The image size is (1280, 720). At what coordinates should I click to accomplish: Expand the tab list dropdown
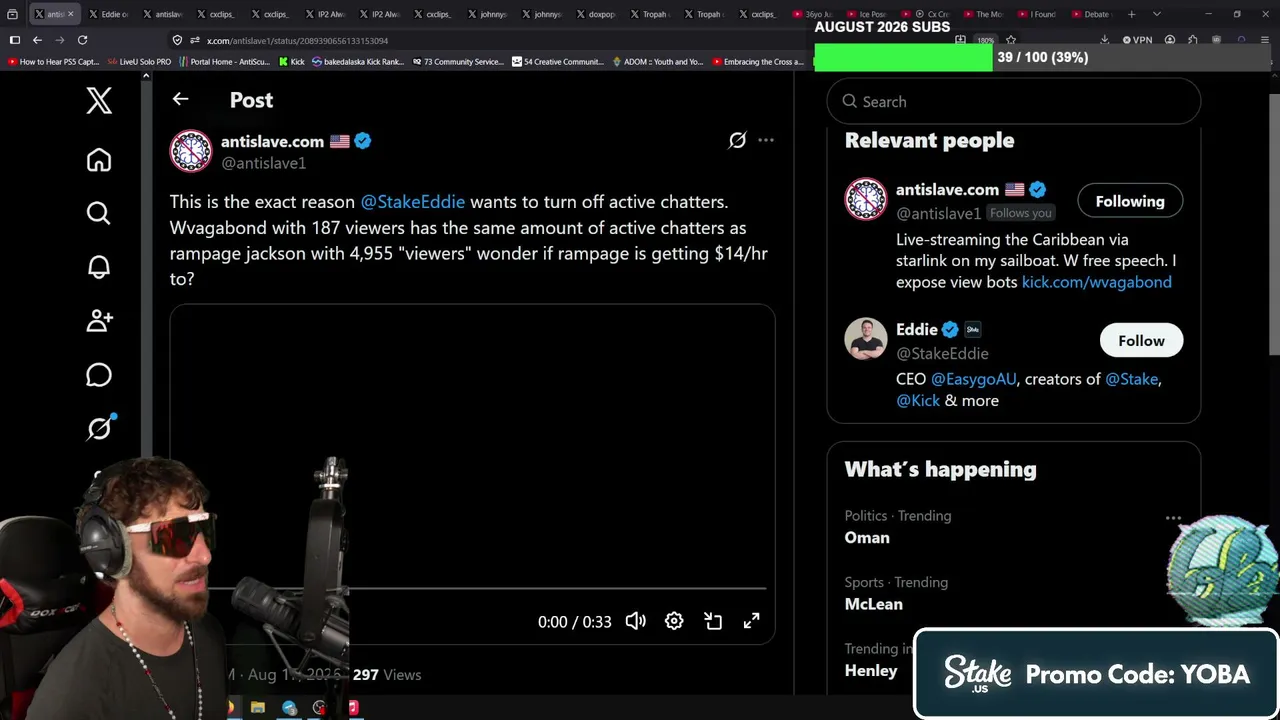click(1157, 14)
